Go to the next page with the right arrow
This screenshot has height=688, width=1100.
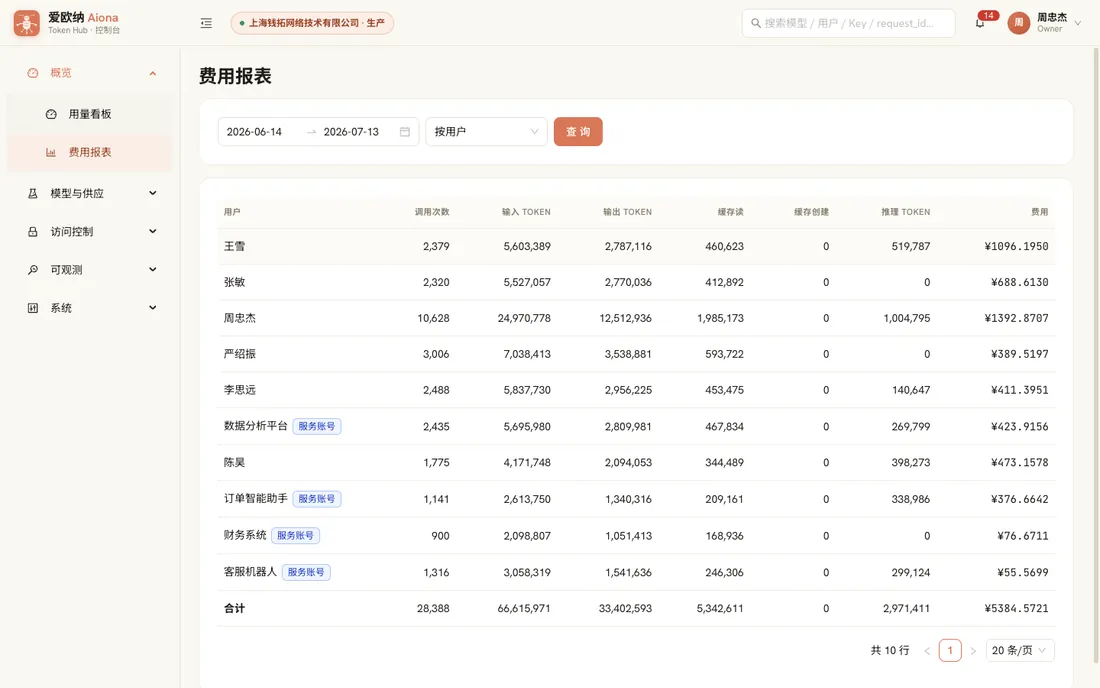pyautogui.click(x=973, y=651)
